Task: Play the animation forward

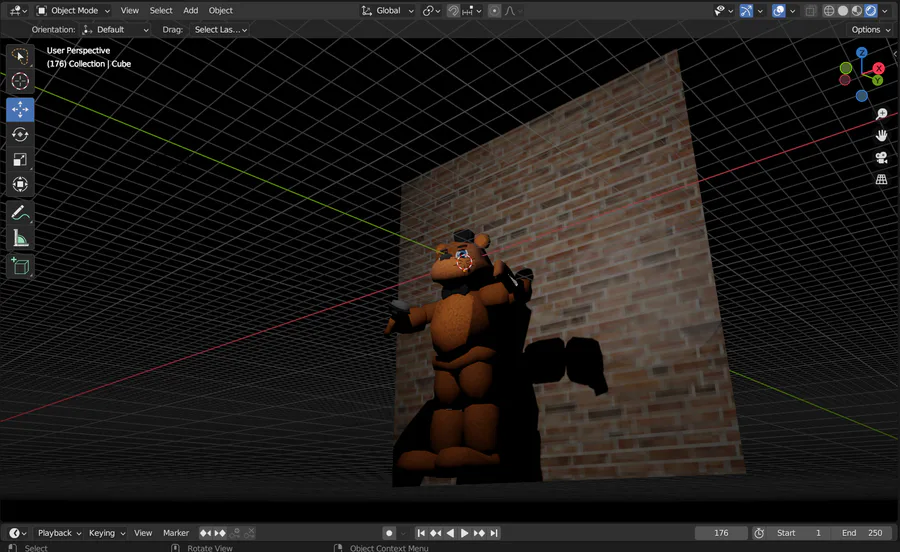Action: [x=464, y=533]
